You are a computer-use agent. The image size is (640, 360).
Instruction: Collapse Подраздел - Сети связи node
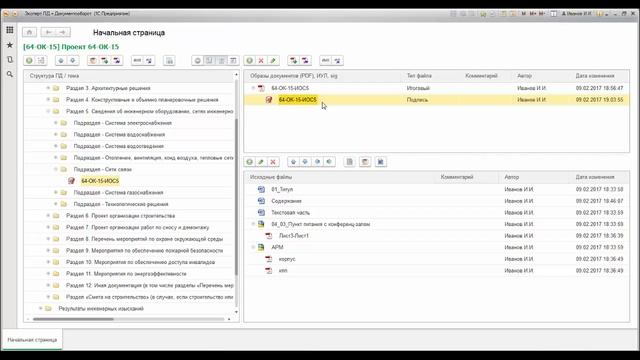tap(56, 169)
